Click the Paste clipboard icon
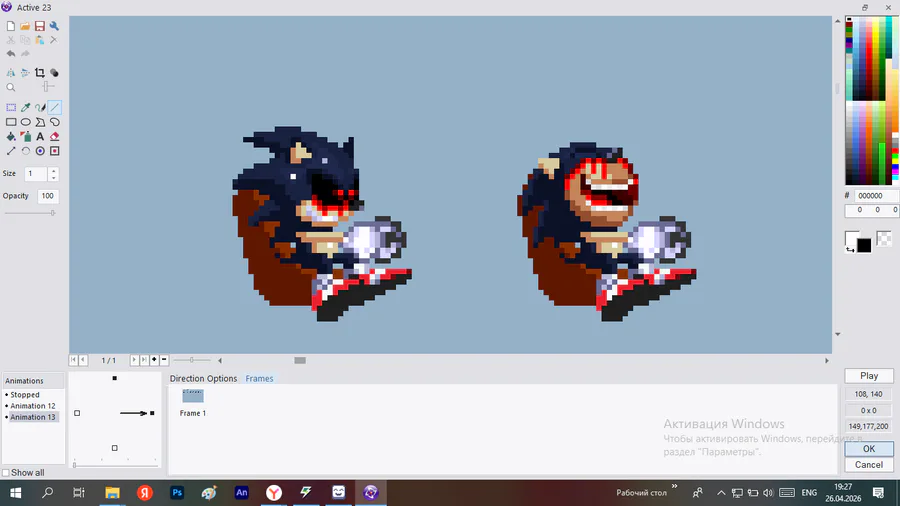Screen dimensions: 900x506 pyautogui.click(x=40, y=40)
